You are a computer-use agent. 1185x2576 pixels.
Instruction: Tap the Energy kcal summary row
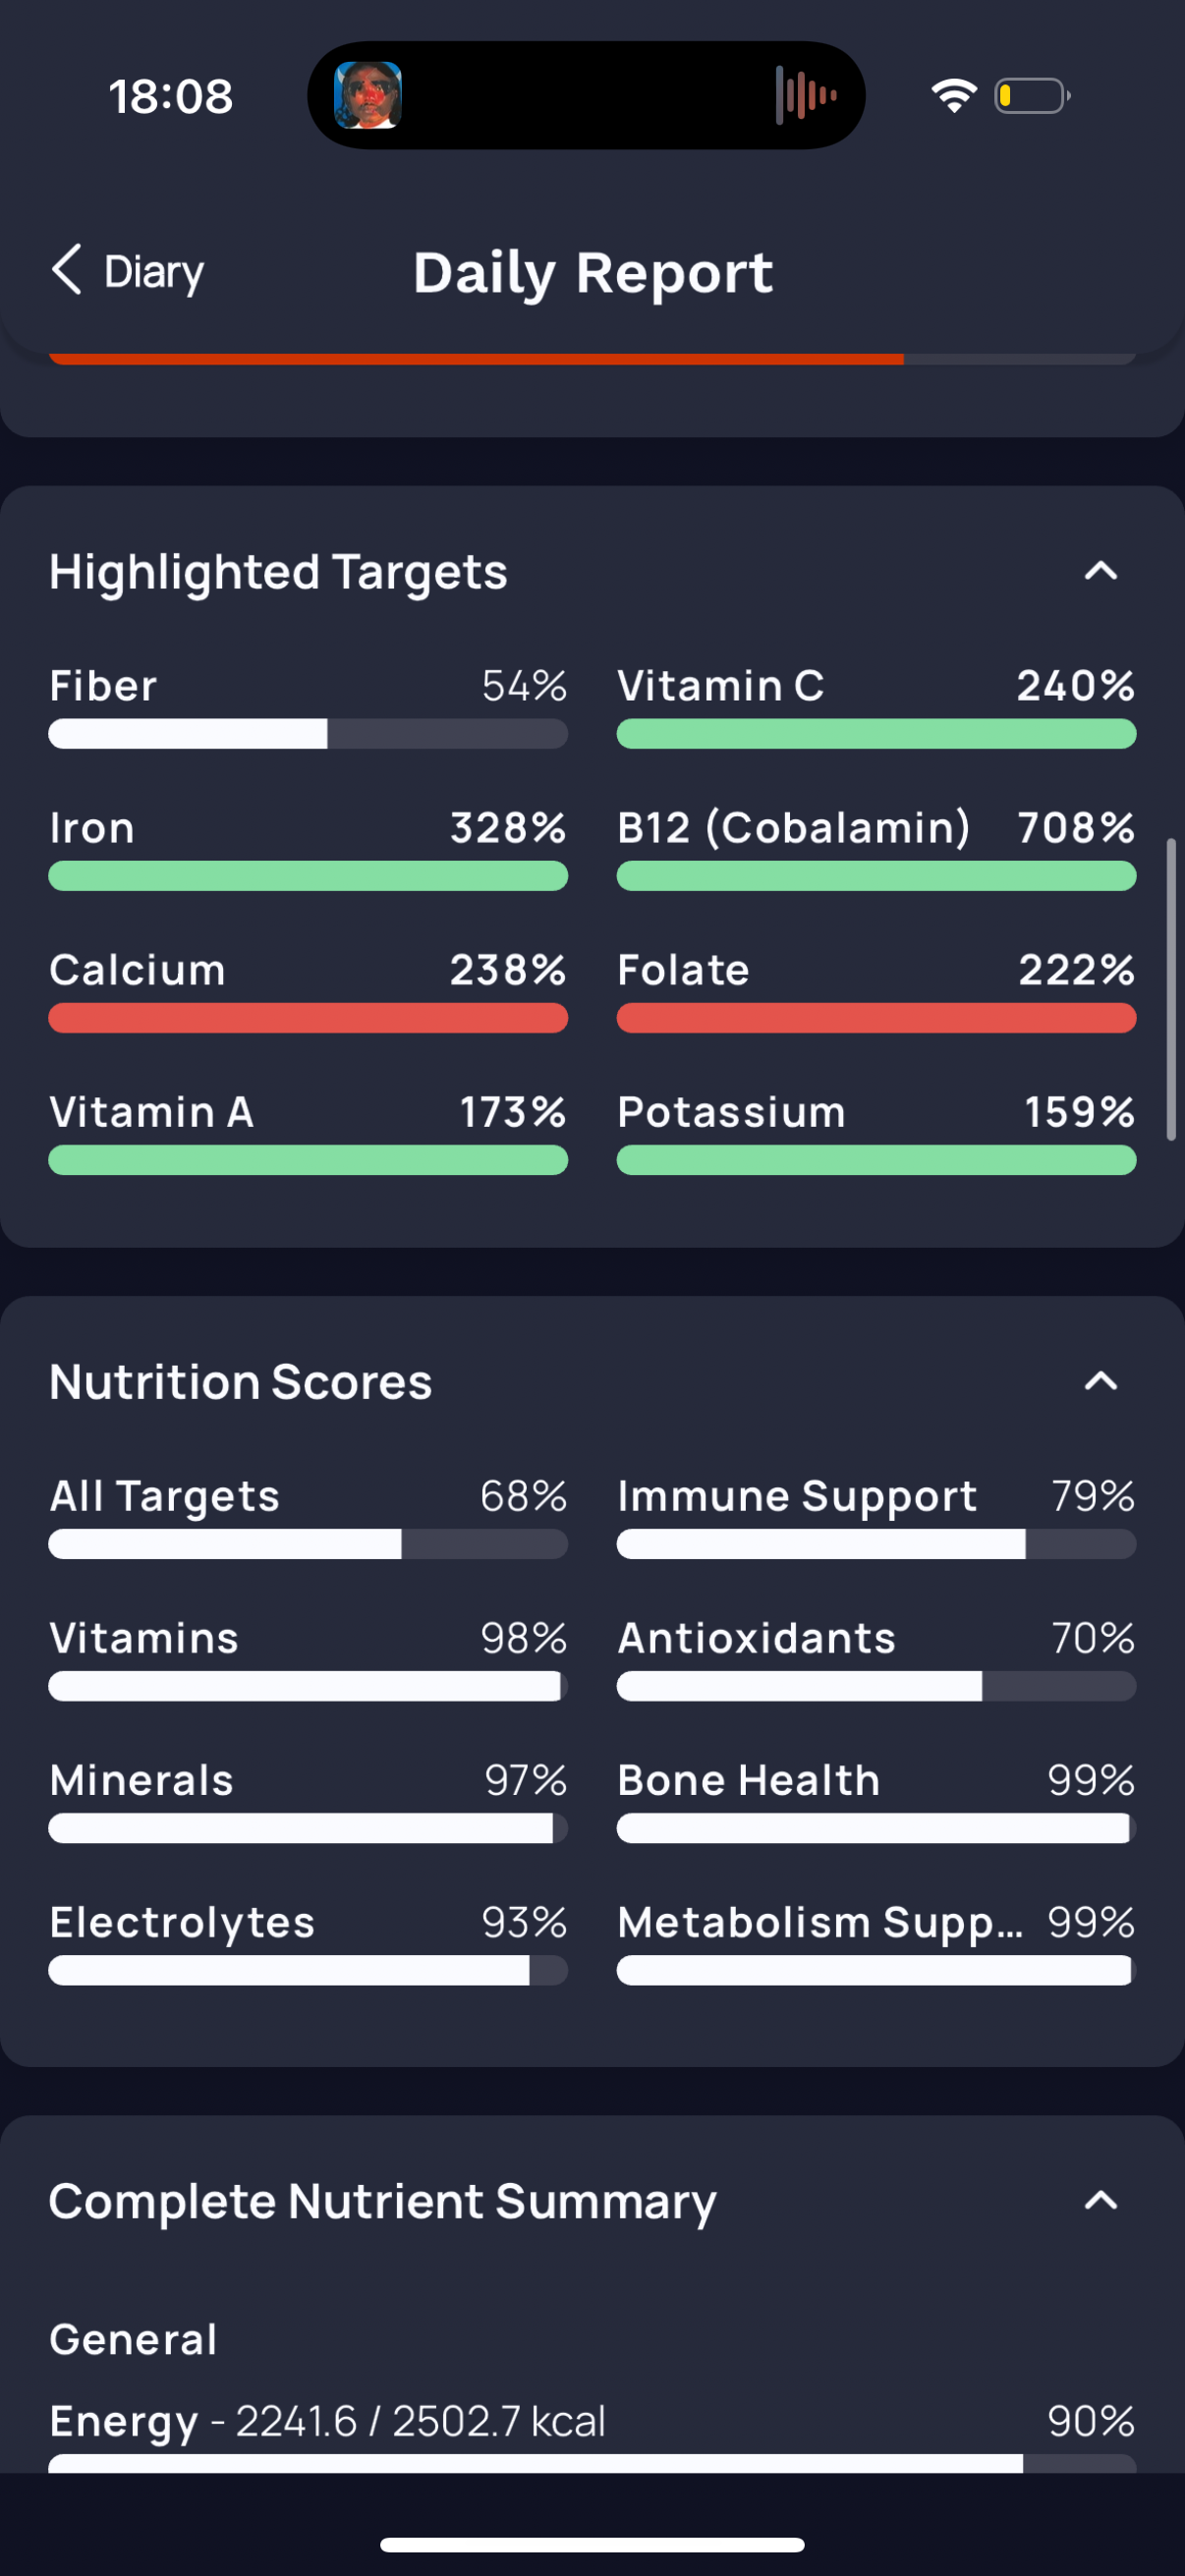tap(592, 2434)
